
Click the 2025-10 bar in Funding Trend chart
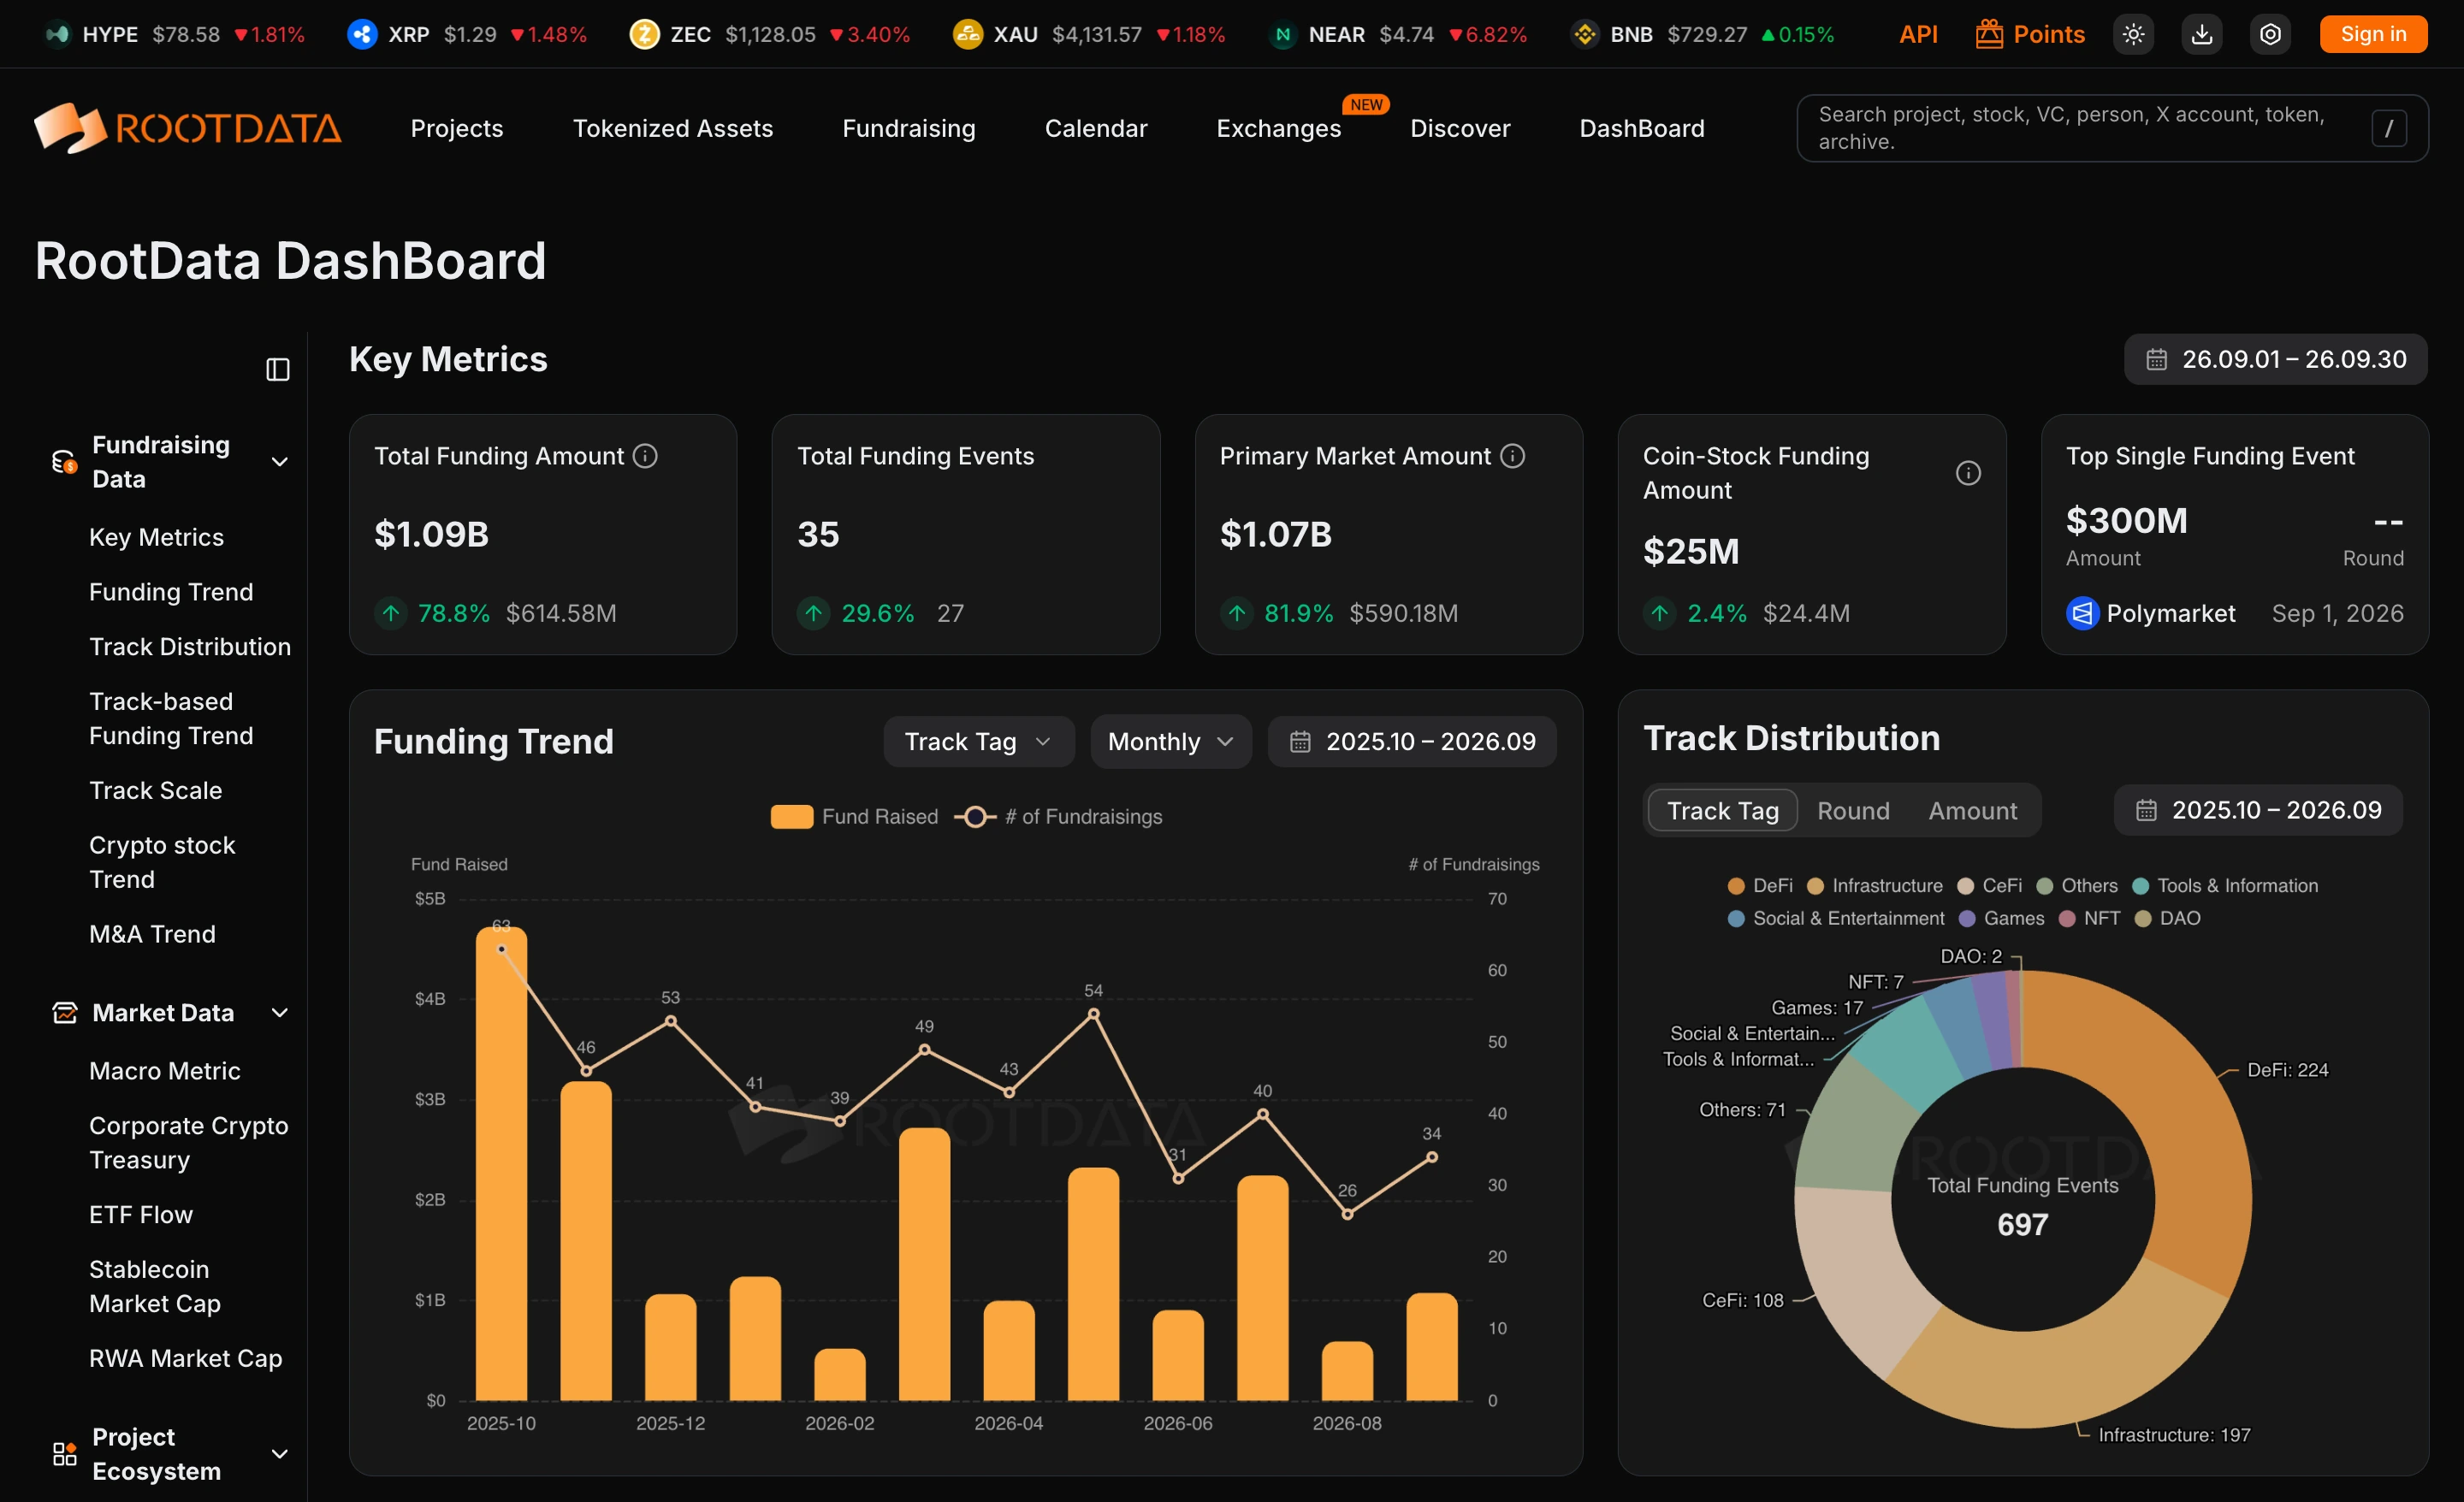pyautogui.click(x=501, y=1163)
